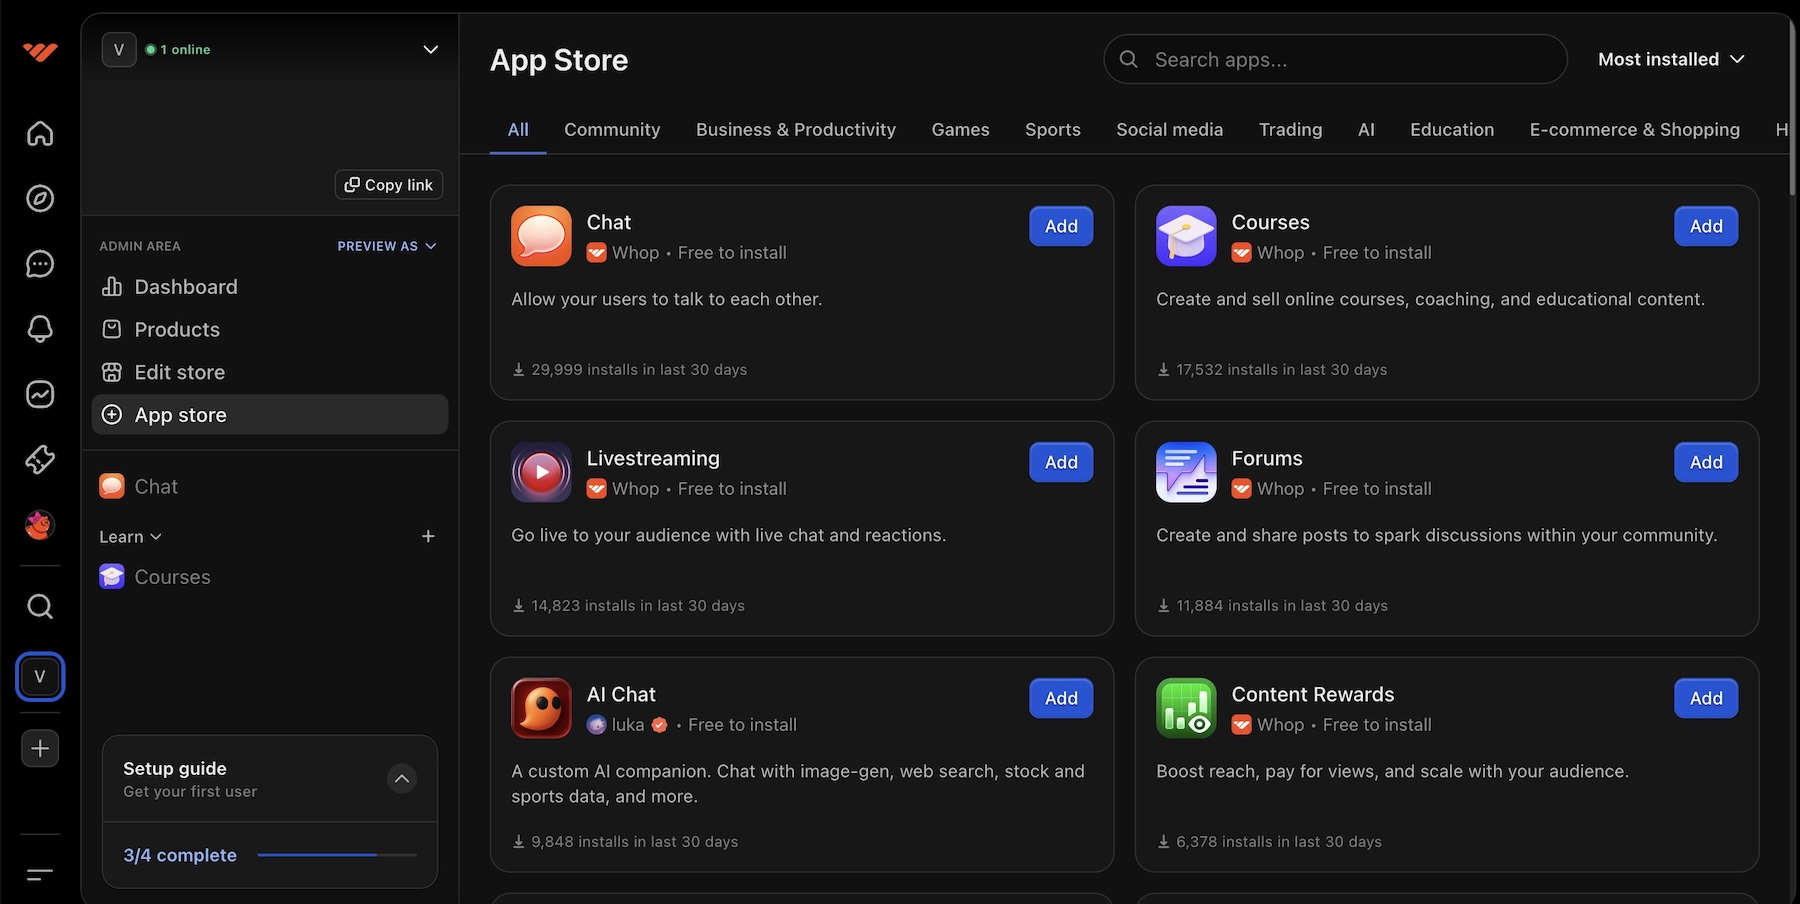Screen dimensions: 1800x904
Task: Click the Chat app icon in card
Action: click(x=541, y=236)
